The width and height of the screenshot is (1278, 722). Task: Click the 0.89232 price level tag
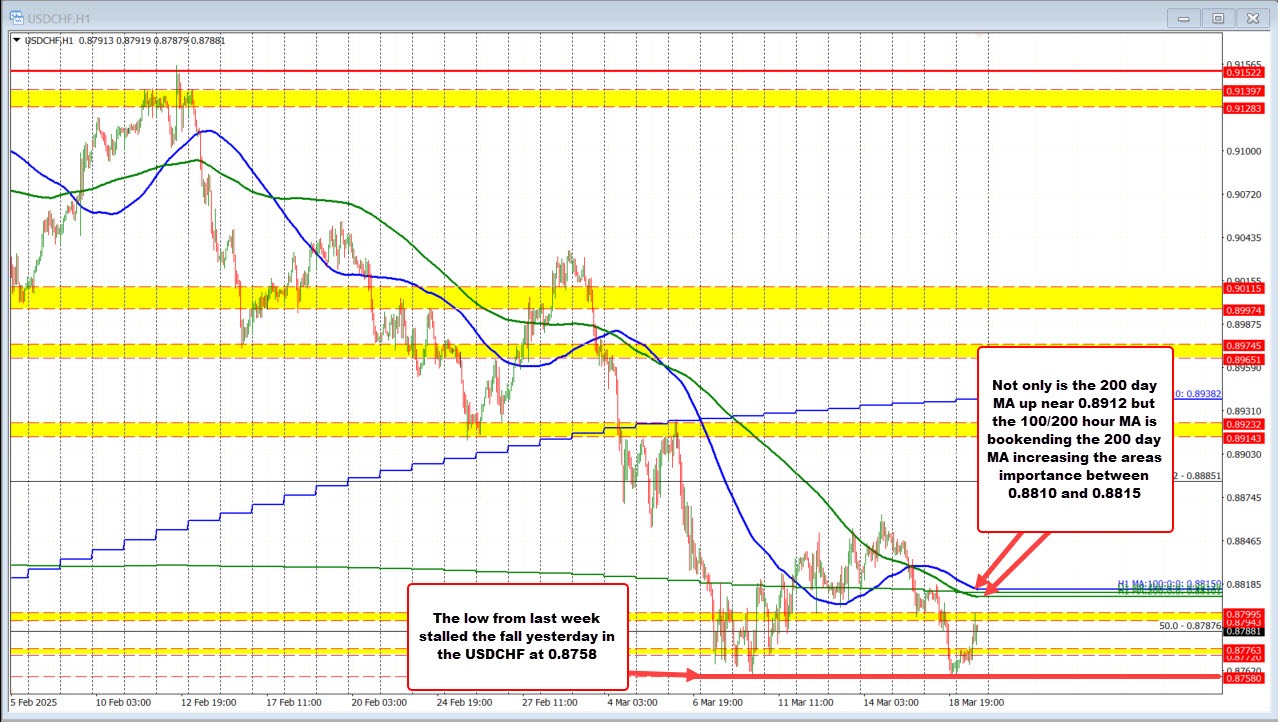(1245, 424)
